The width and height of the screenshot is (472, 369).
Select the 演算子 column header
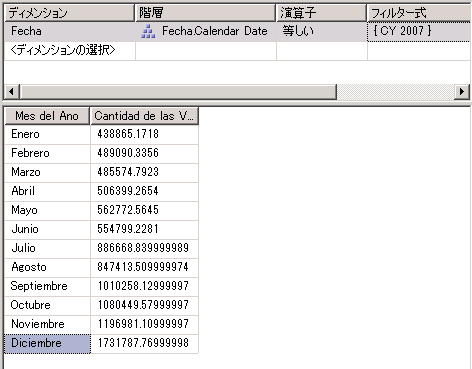321,13
